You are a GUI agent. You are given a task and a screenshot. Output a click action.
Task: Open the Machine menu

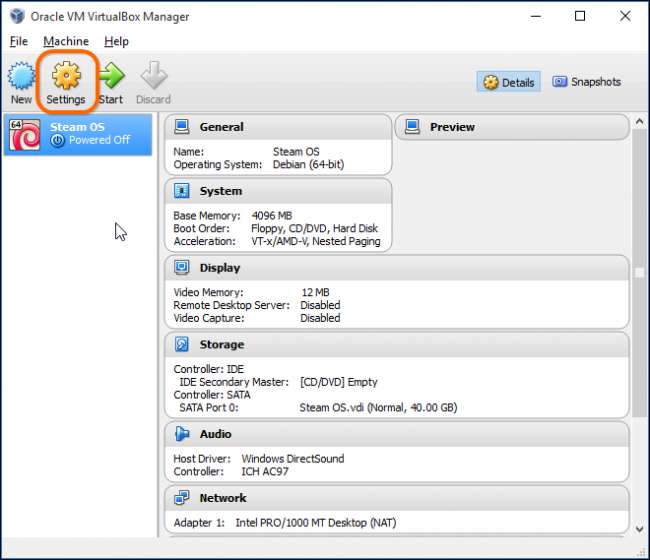coord(66,41)
